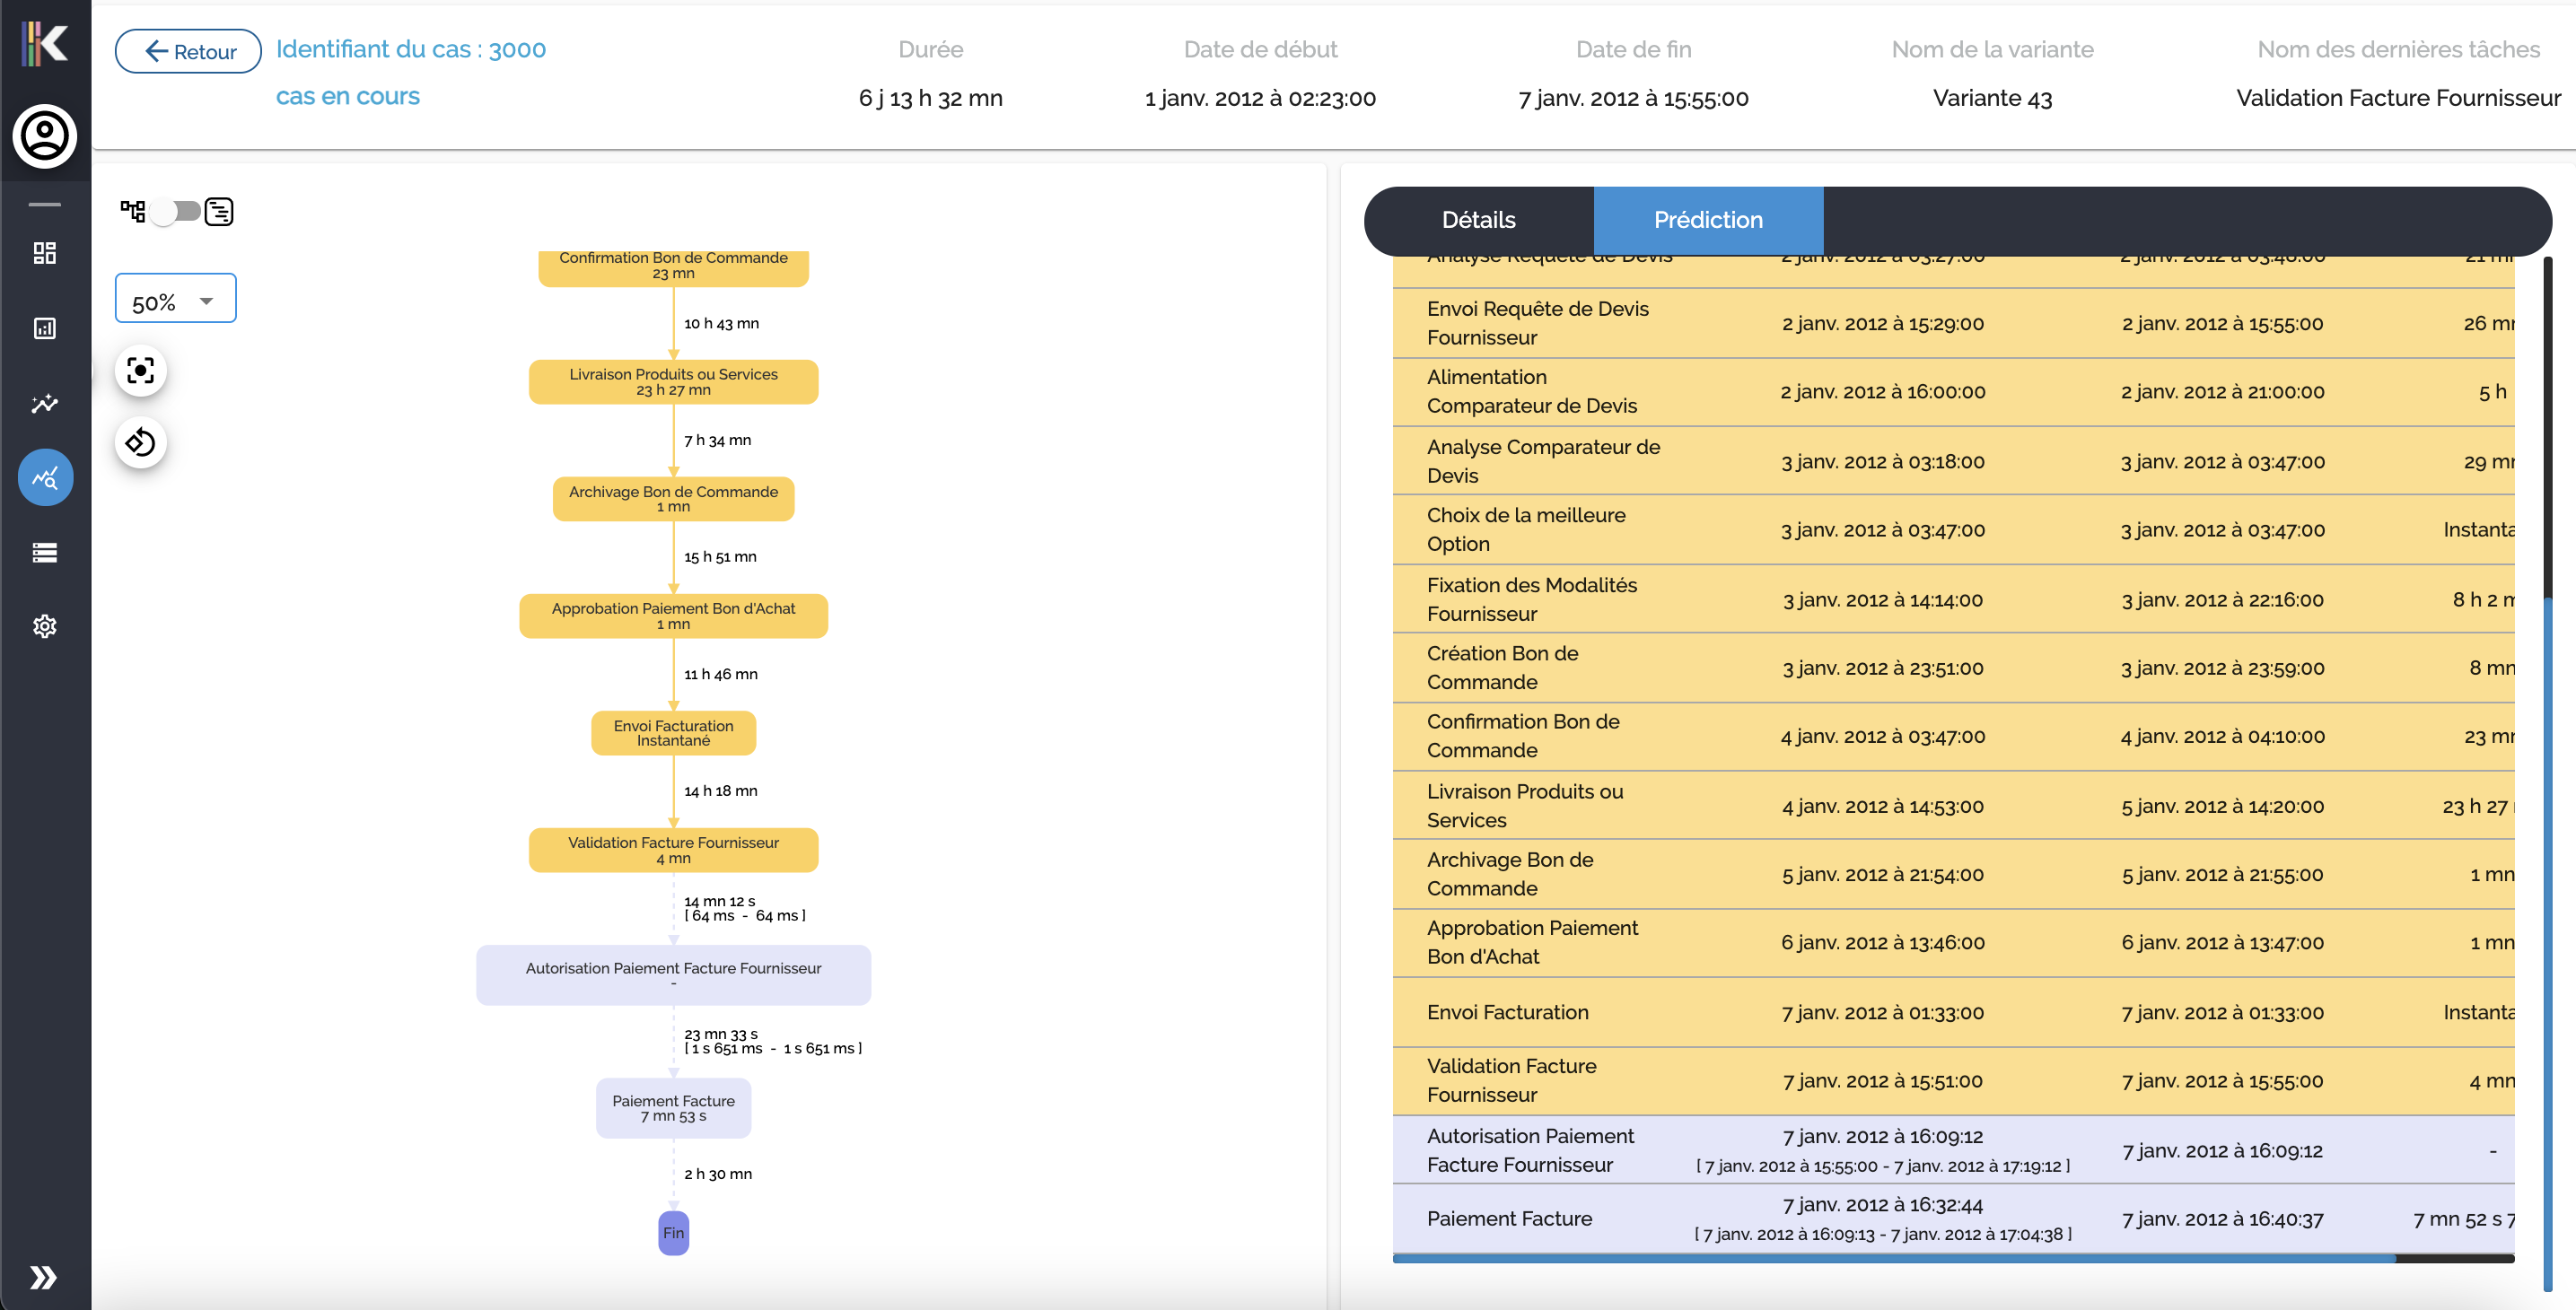2576x1310 pixels.
Task: Toggle the graph display mode switch
Action: tap(175, 211)
